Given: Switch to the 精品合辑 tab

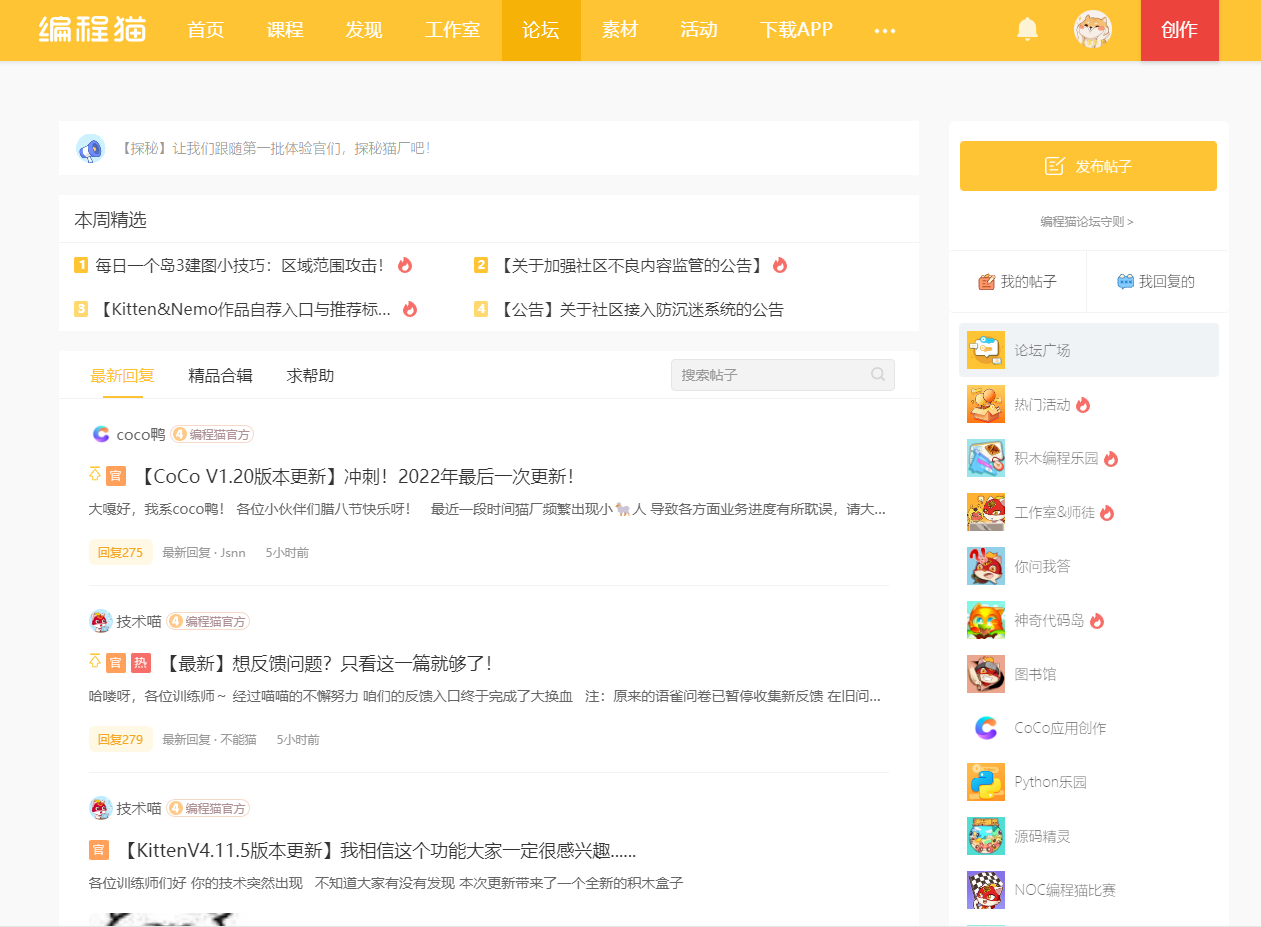Looking at the screenshot, I should pyautogui.click(x=220, y=376).
